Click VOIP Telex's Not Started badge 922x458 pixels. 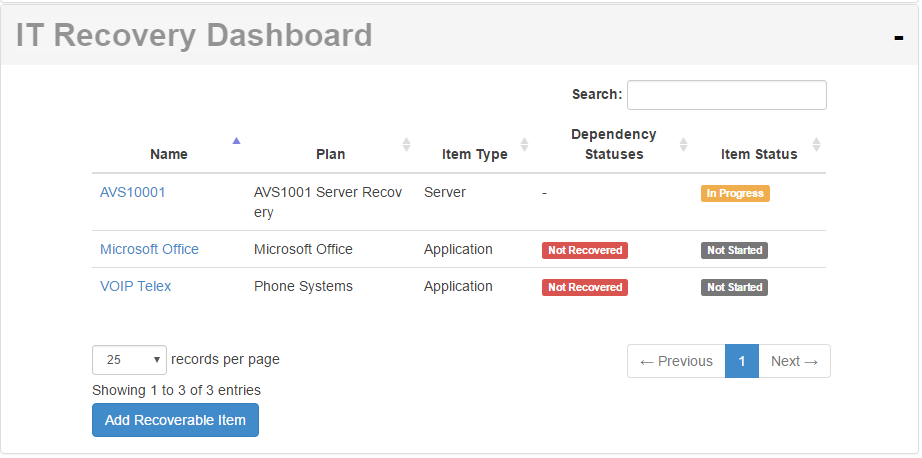734,287
